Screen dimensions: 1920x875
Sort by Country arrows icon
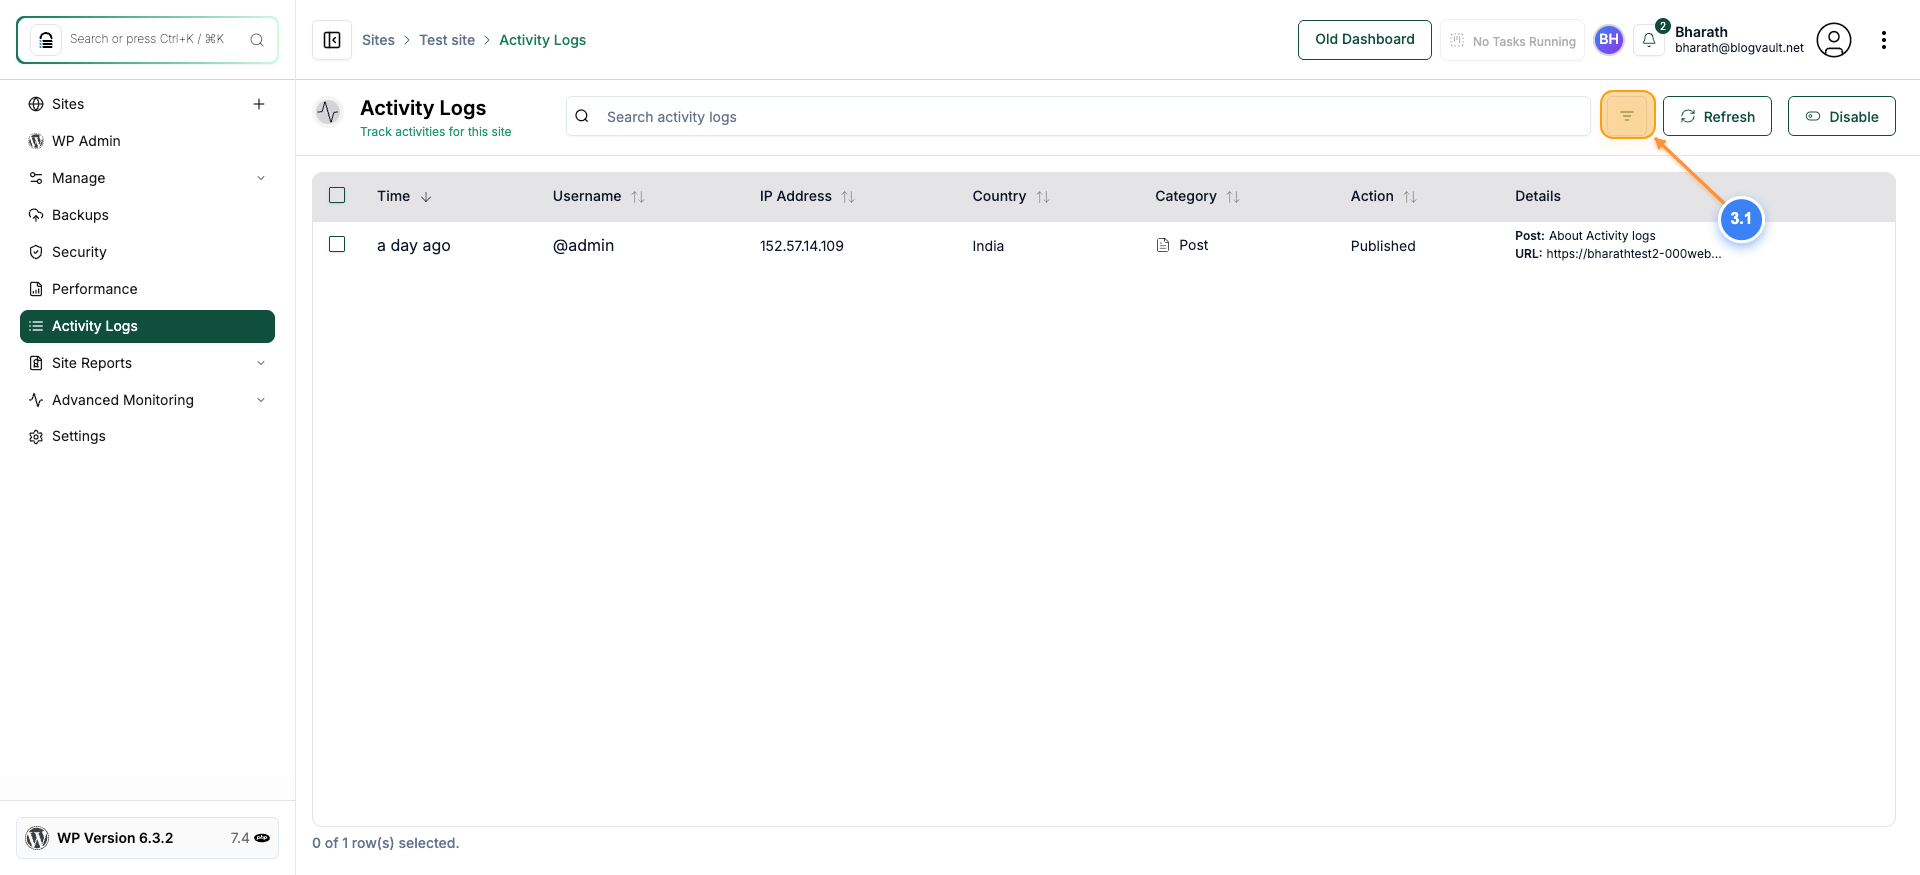tap(1043, 197)
